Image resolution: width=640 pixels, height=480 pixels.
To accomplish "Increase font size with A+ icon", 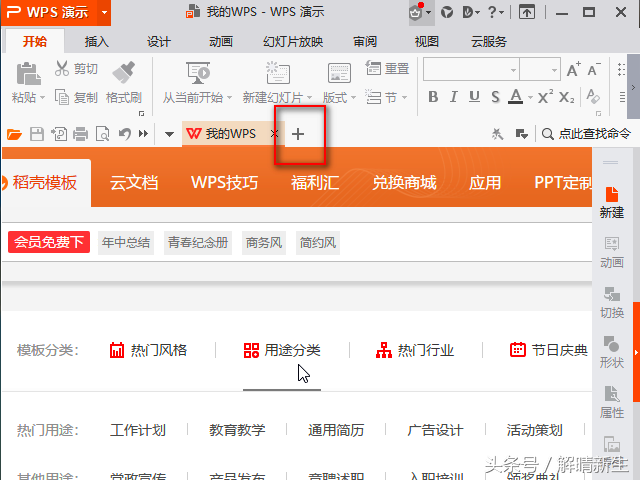I will 573,70.
